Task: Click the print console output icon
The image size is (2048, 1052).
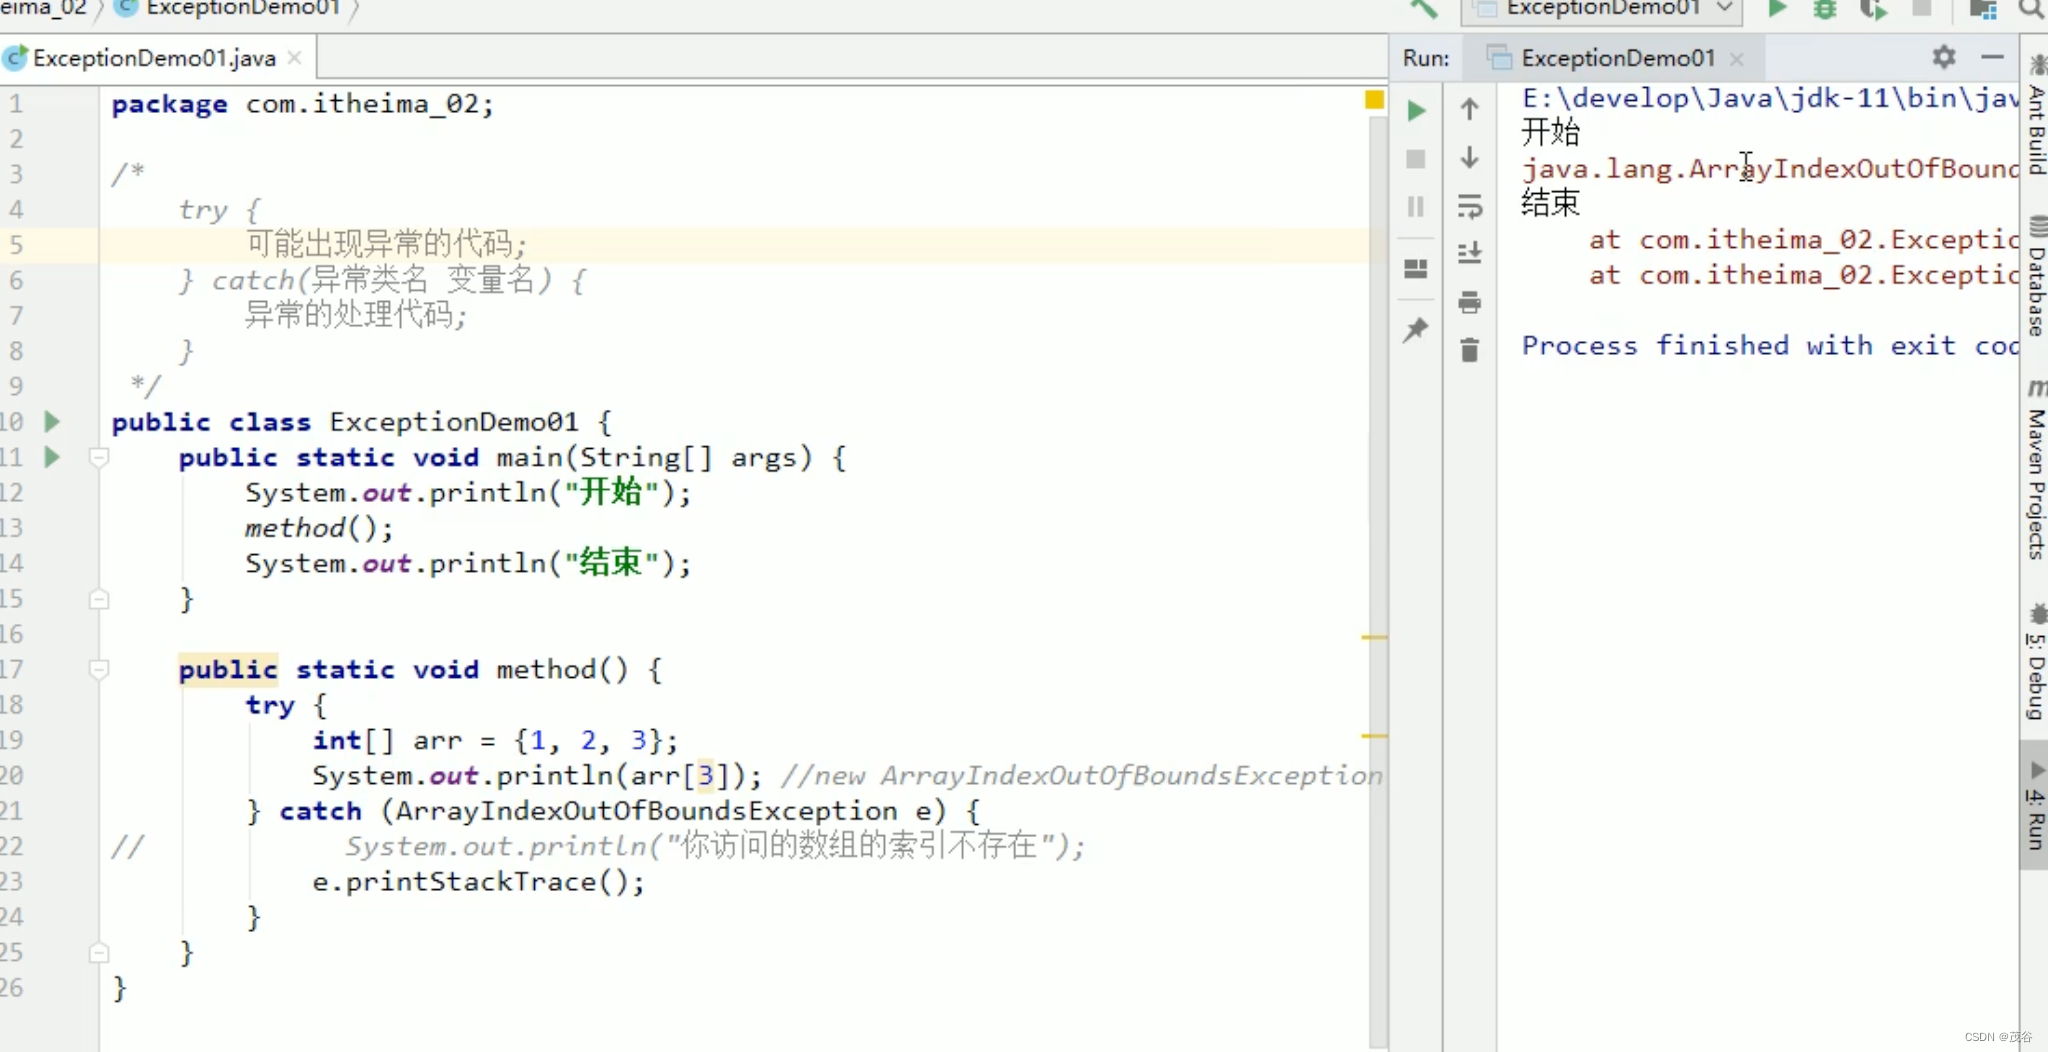Action: point(1469,302)
